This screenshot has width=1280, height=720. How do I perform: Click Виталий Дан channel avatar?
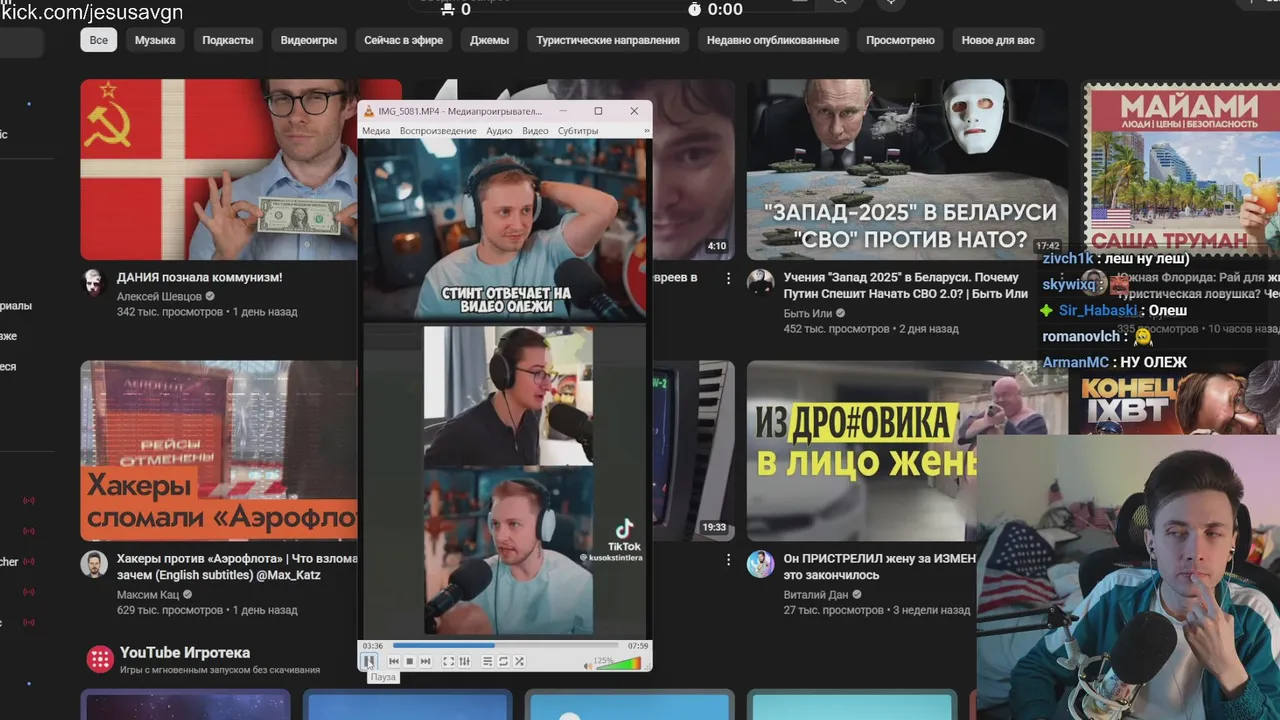click(x=760, y=563)
